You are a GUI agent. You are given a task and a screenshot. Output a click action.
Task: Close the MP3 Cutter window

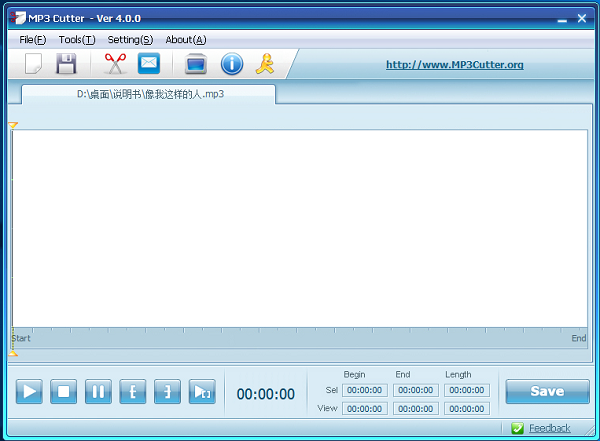(582, 18)
